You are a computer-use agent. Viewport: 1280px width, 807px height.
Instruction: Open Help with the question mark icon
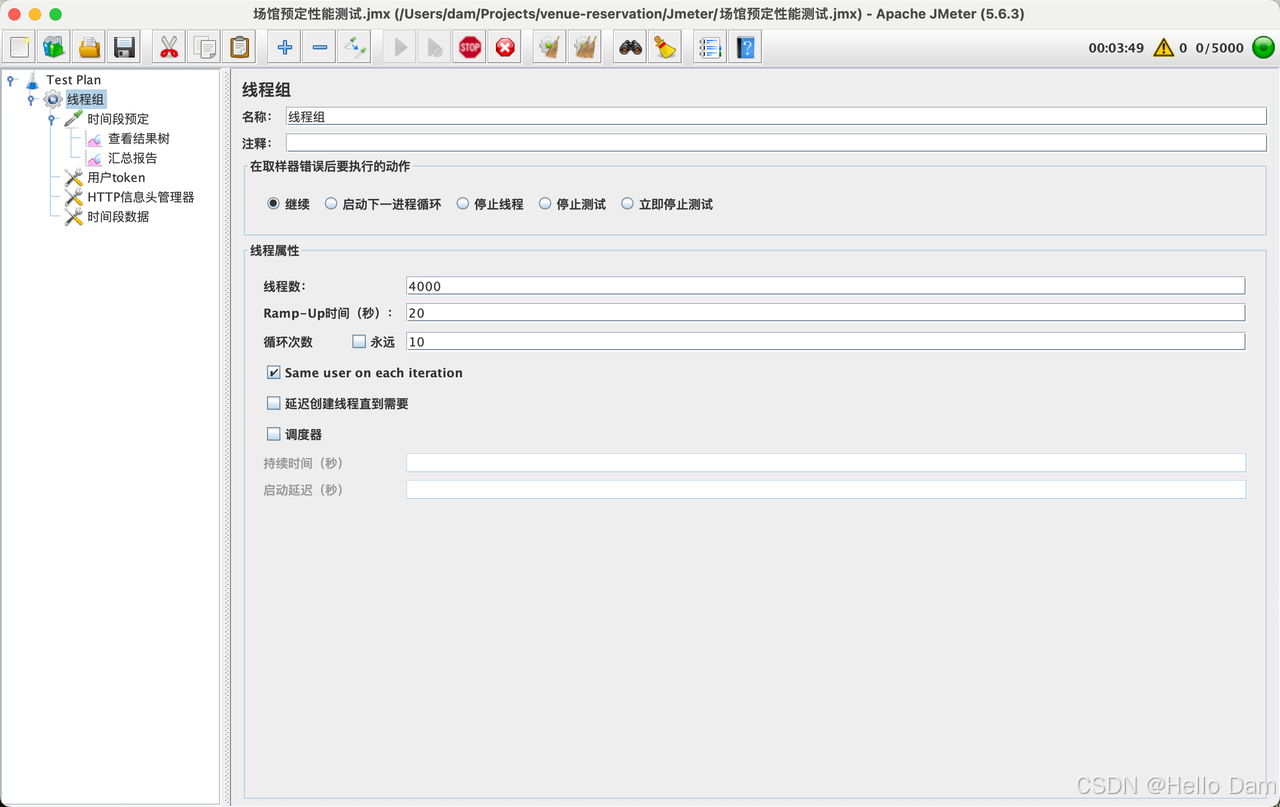(x=745, y=47)
